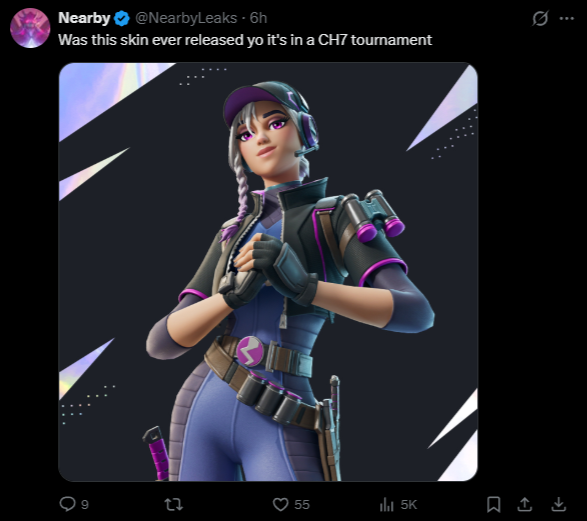Click the 5K views count

point(409,505)
